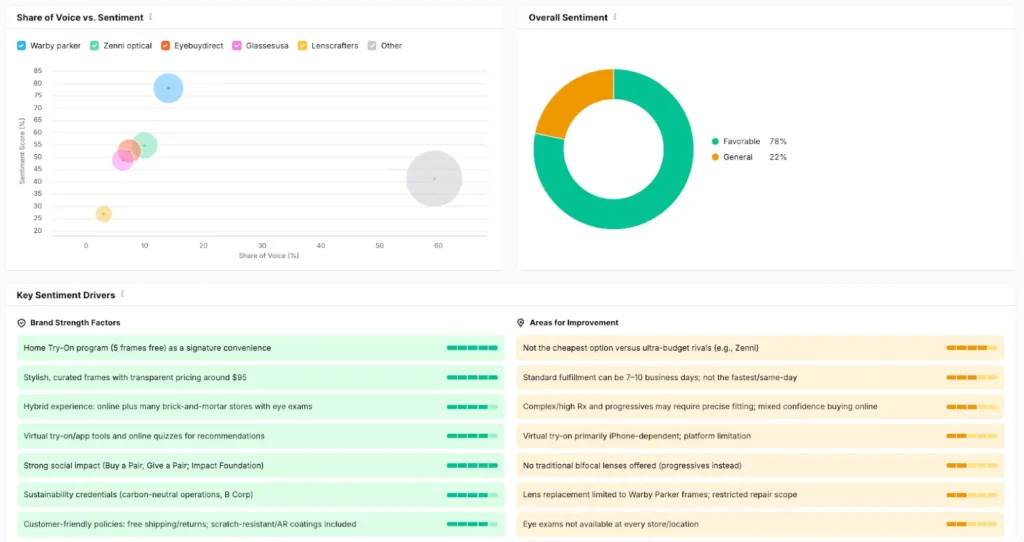This screenshot has height=542, width=1024.
Task: Select 'Home Try-On program (5 frames free)' text
Action: point(94,348)
